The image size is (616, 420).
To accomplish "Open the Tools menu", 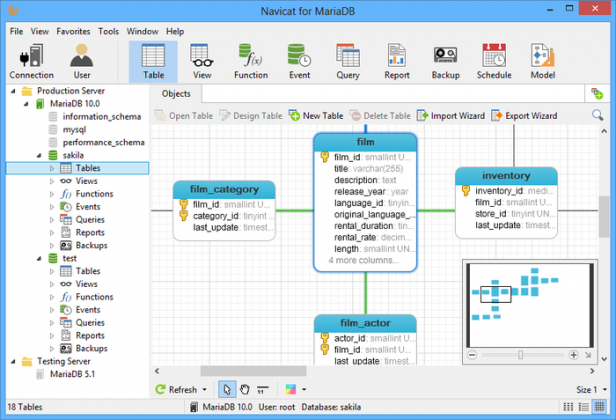I will (108, 31).
